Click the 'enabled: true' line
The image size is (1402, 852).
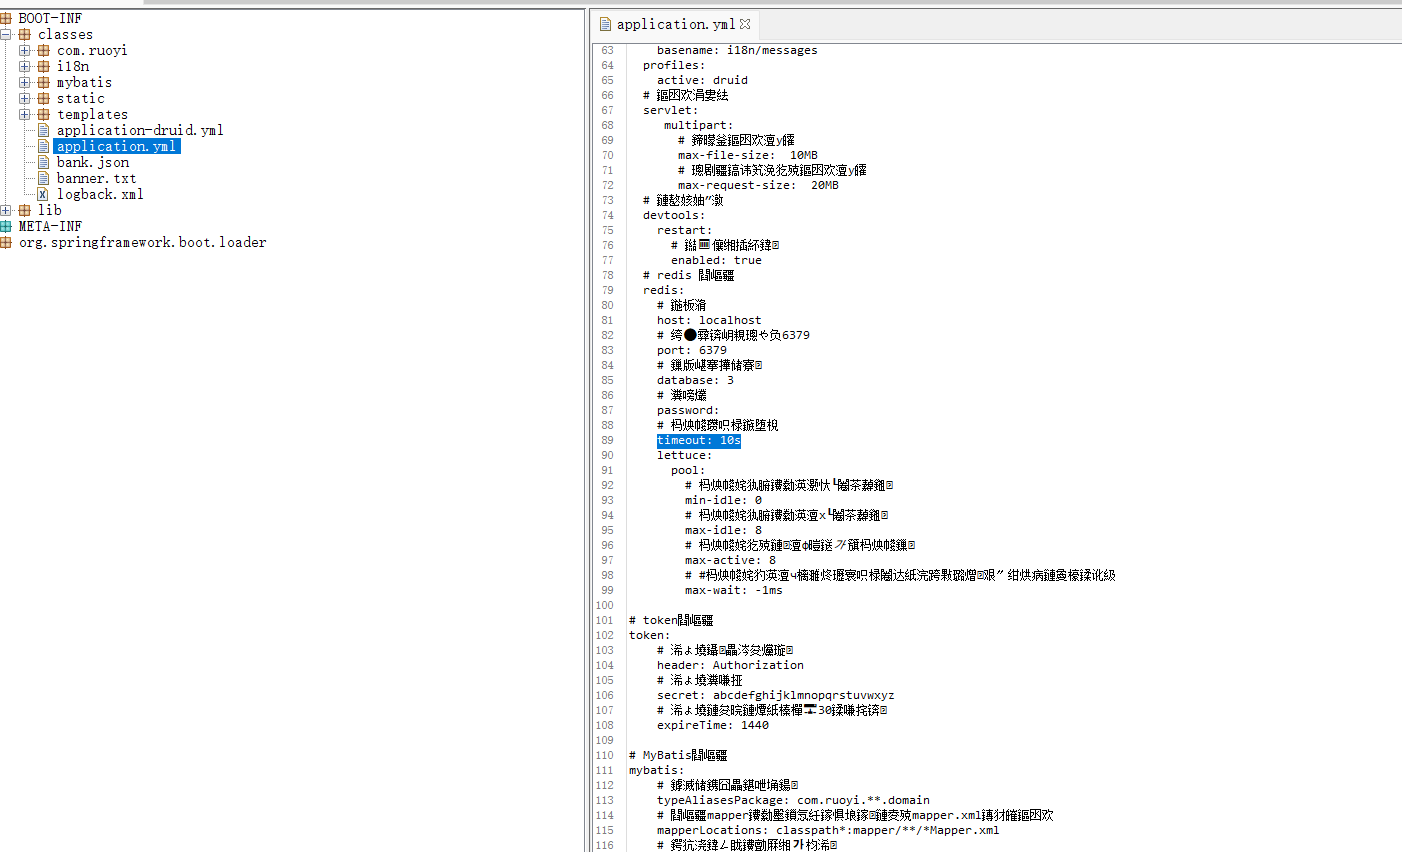[716, 260]
